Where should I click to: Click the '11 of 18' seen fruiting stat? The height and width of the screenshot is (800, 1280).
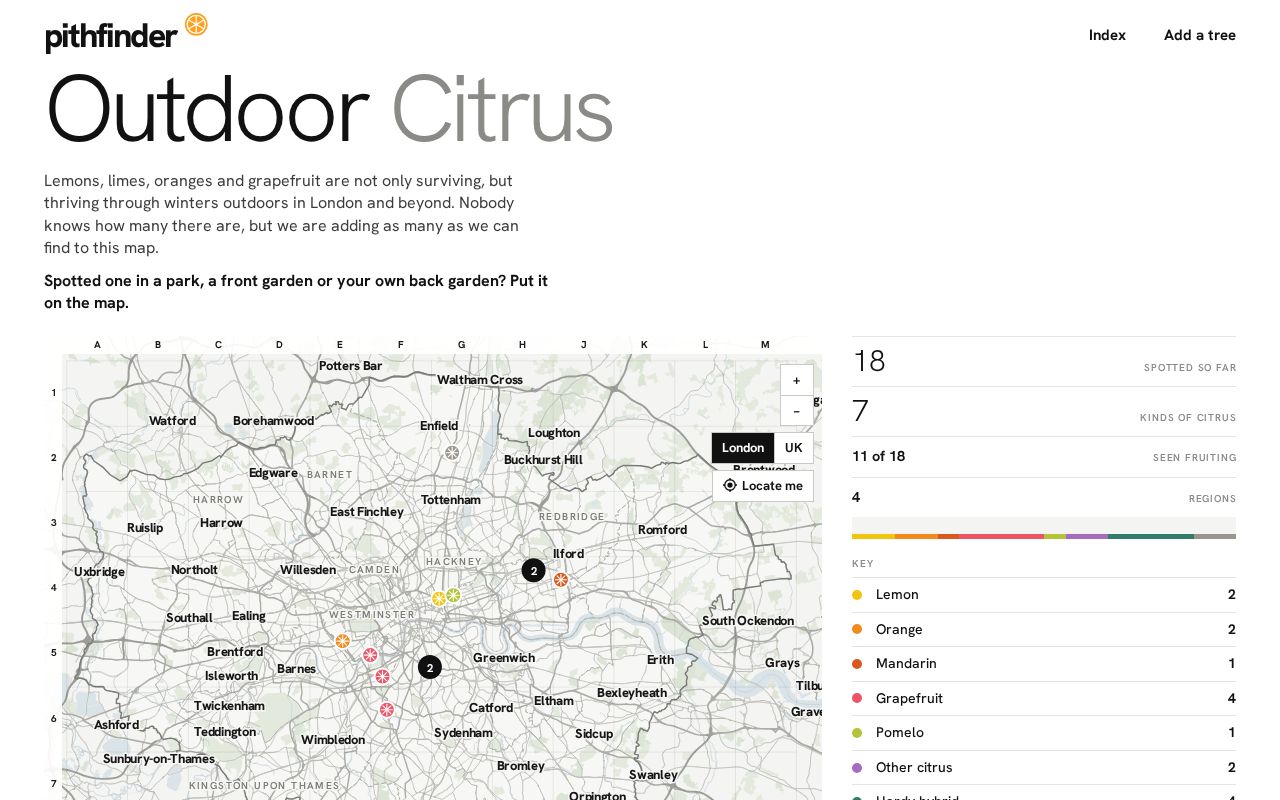click(879, 457)
